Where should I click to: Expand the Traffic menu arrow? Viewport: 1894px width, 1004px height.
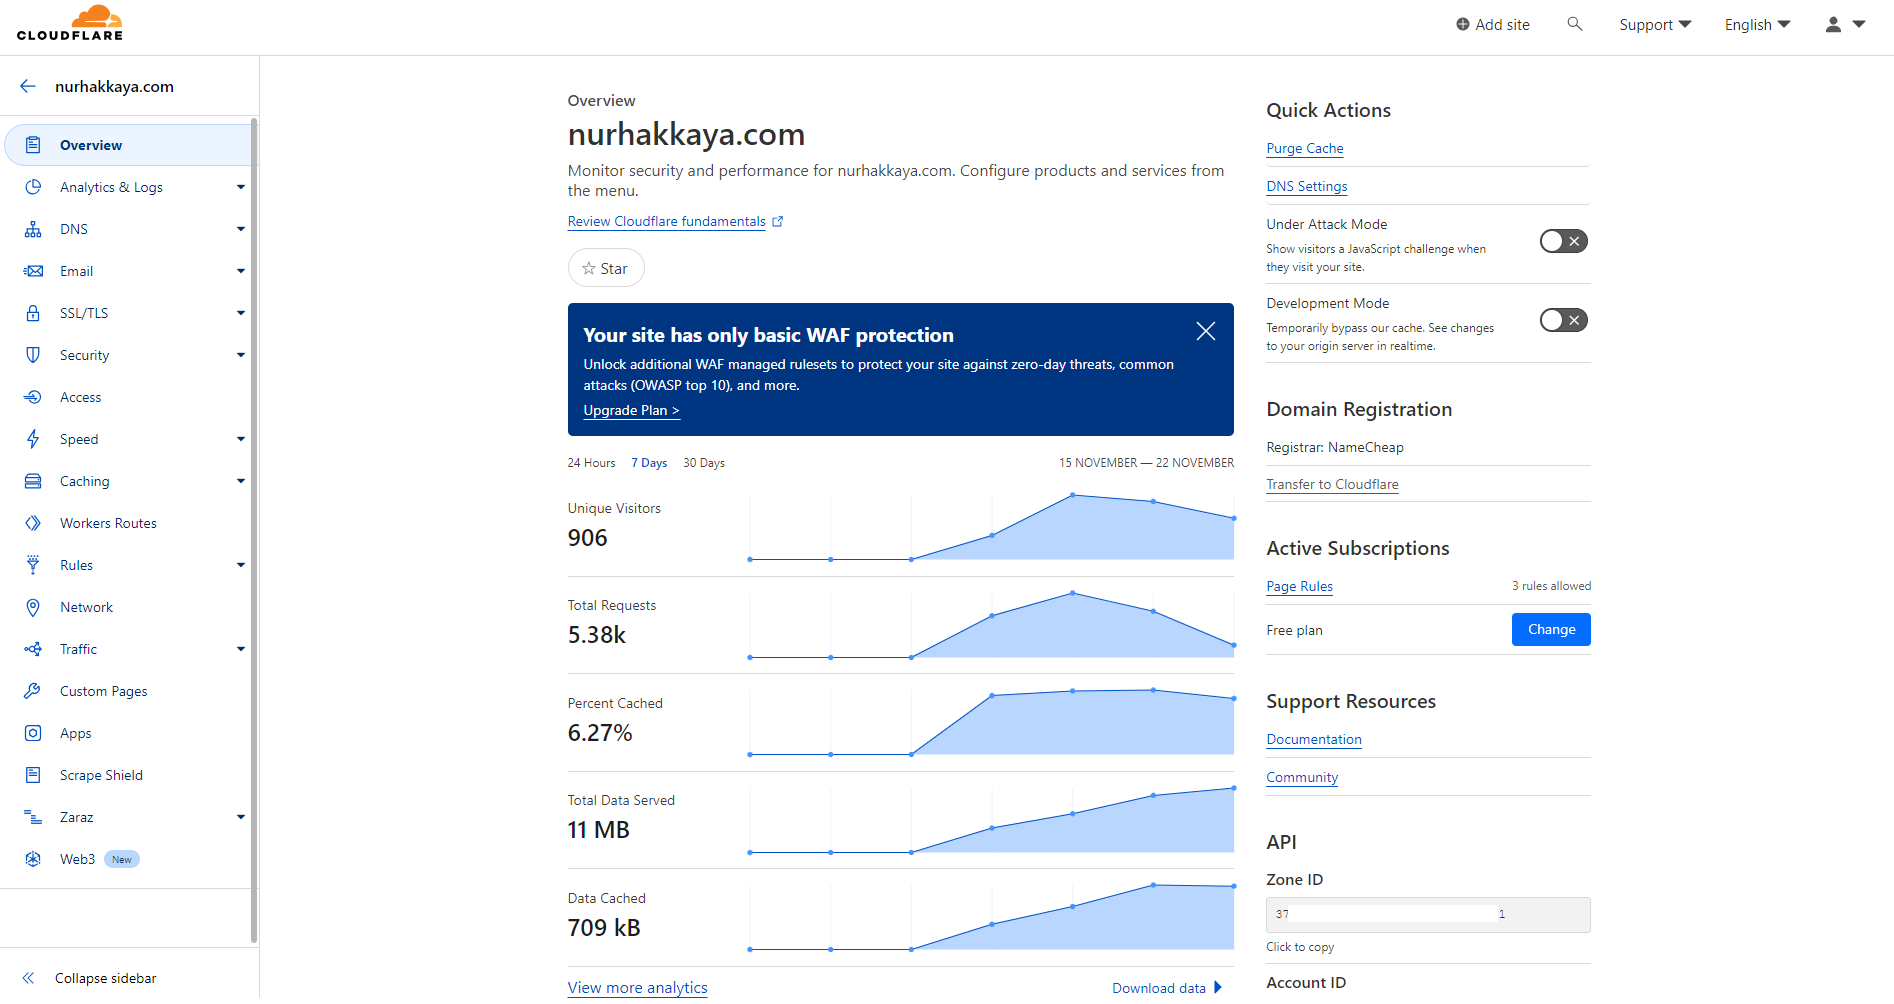[241, 649]
